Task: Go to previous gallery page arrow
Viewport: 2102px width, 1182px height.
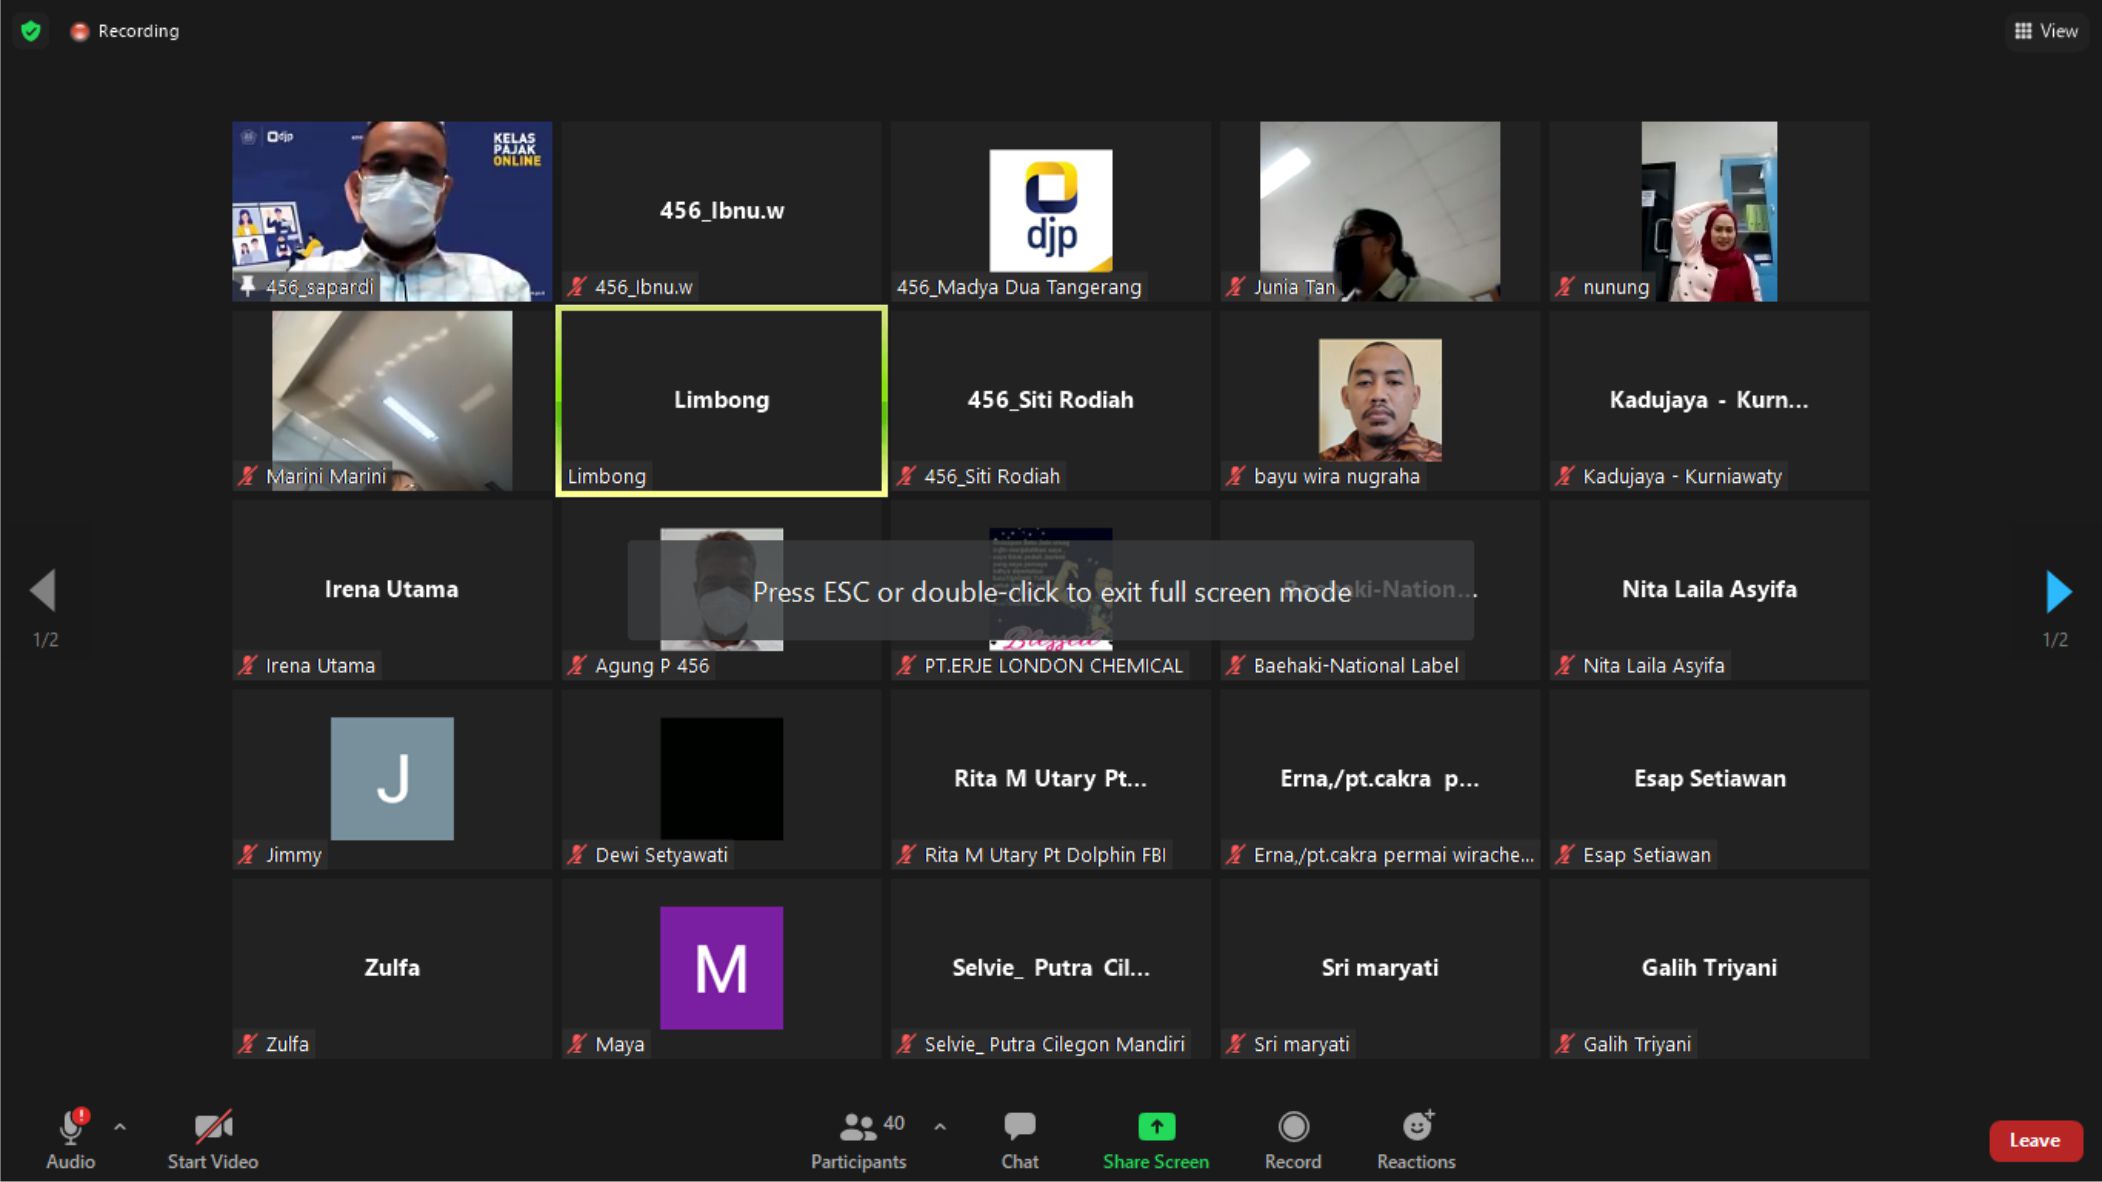Action: click(x=43, y=590)
